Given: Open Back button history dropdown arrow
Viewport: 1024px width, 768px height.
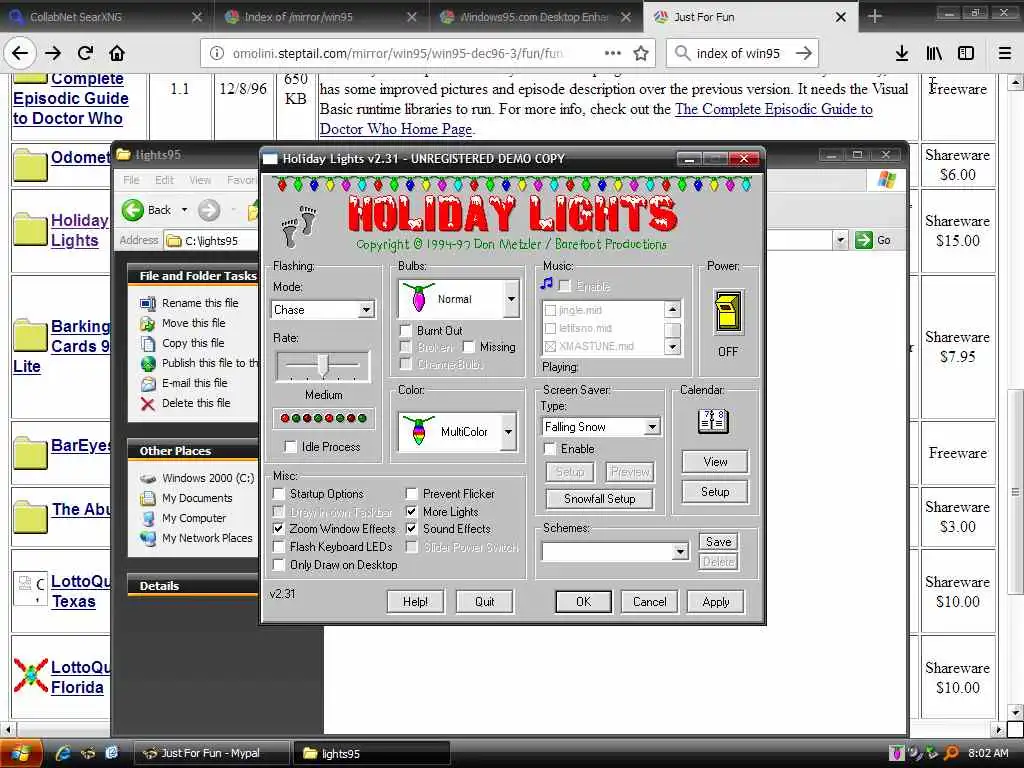Looking at the screenshot, I should 184,210.
